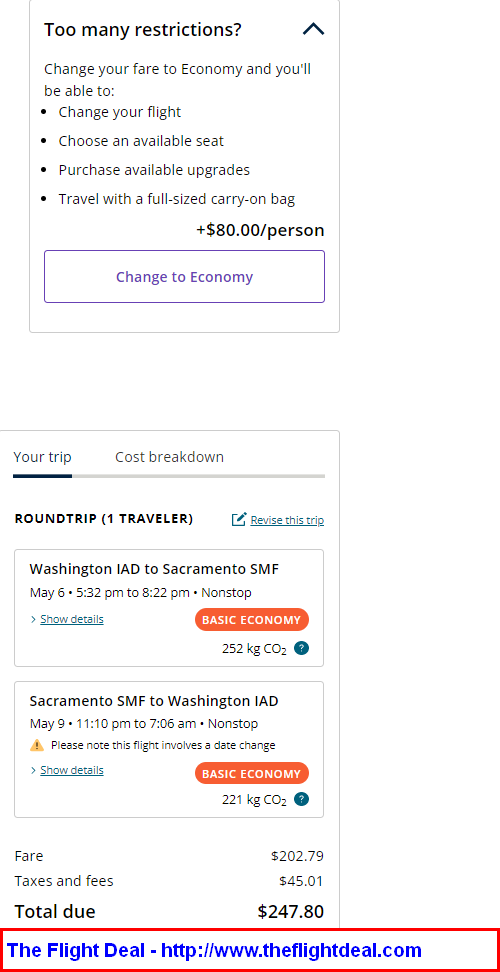Image resolution: width=500 pixels, height=972 pixels.
Task: Click the chevron next to the second Show details link
Action: (x=33, y=771)
